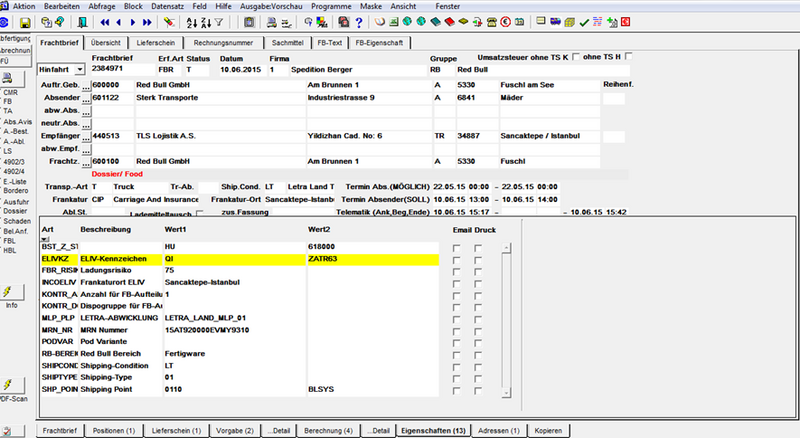Save the record with the floppy disk icon

pyautogui.click(x=24, y=22)
